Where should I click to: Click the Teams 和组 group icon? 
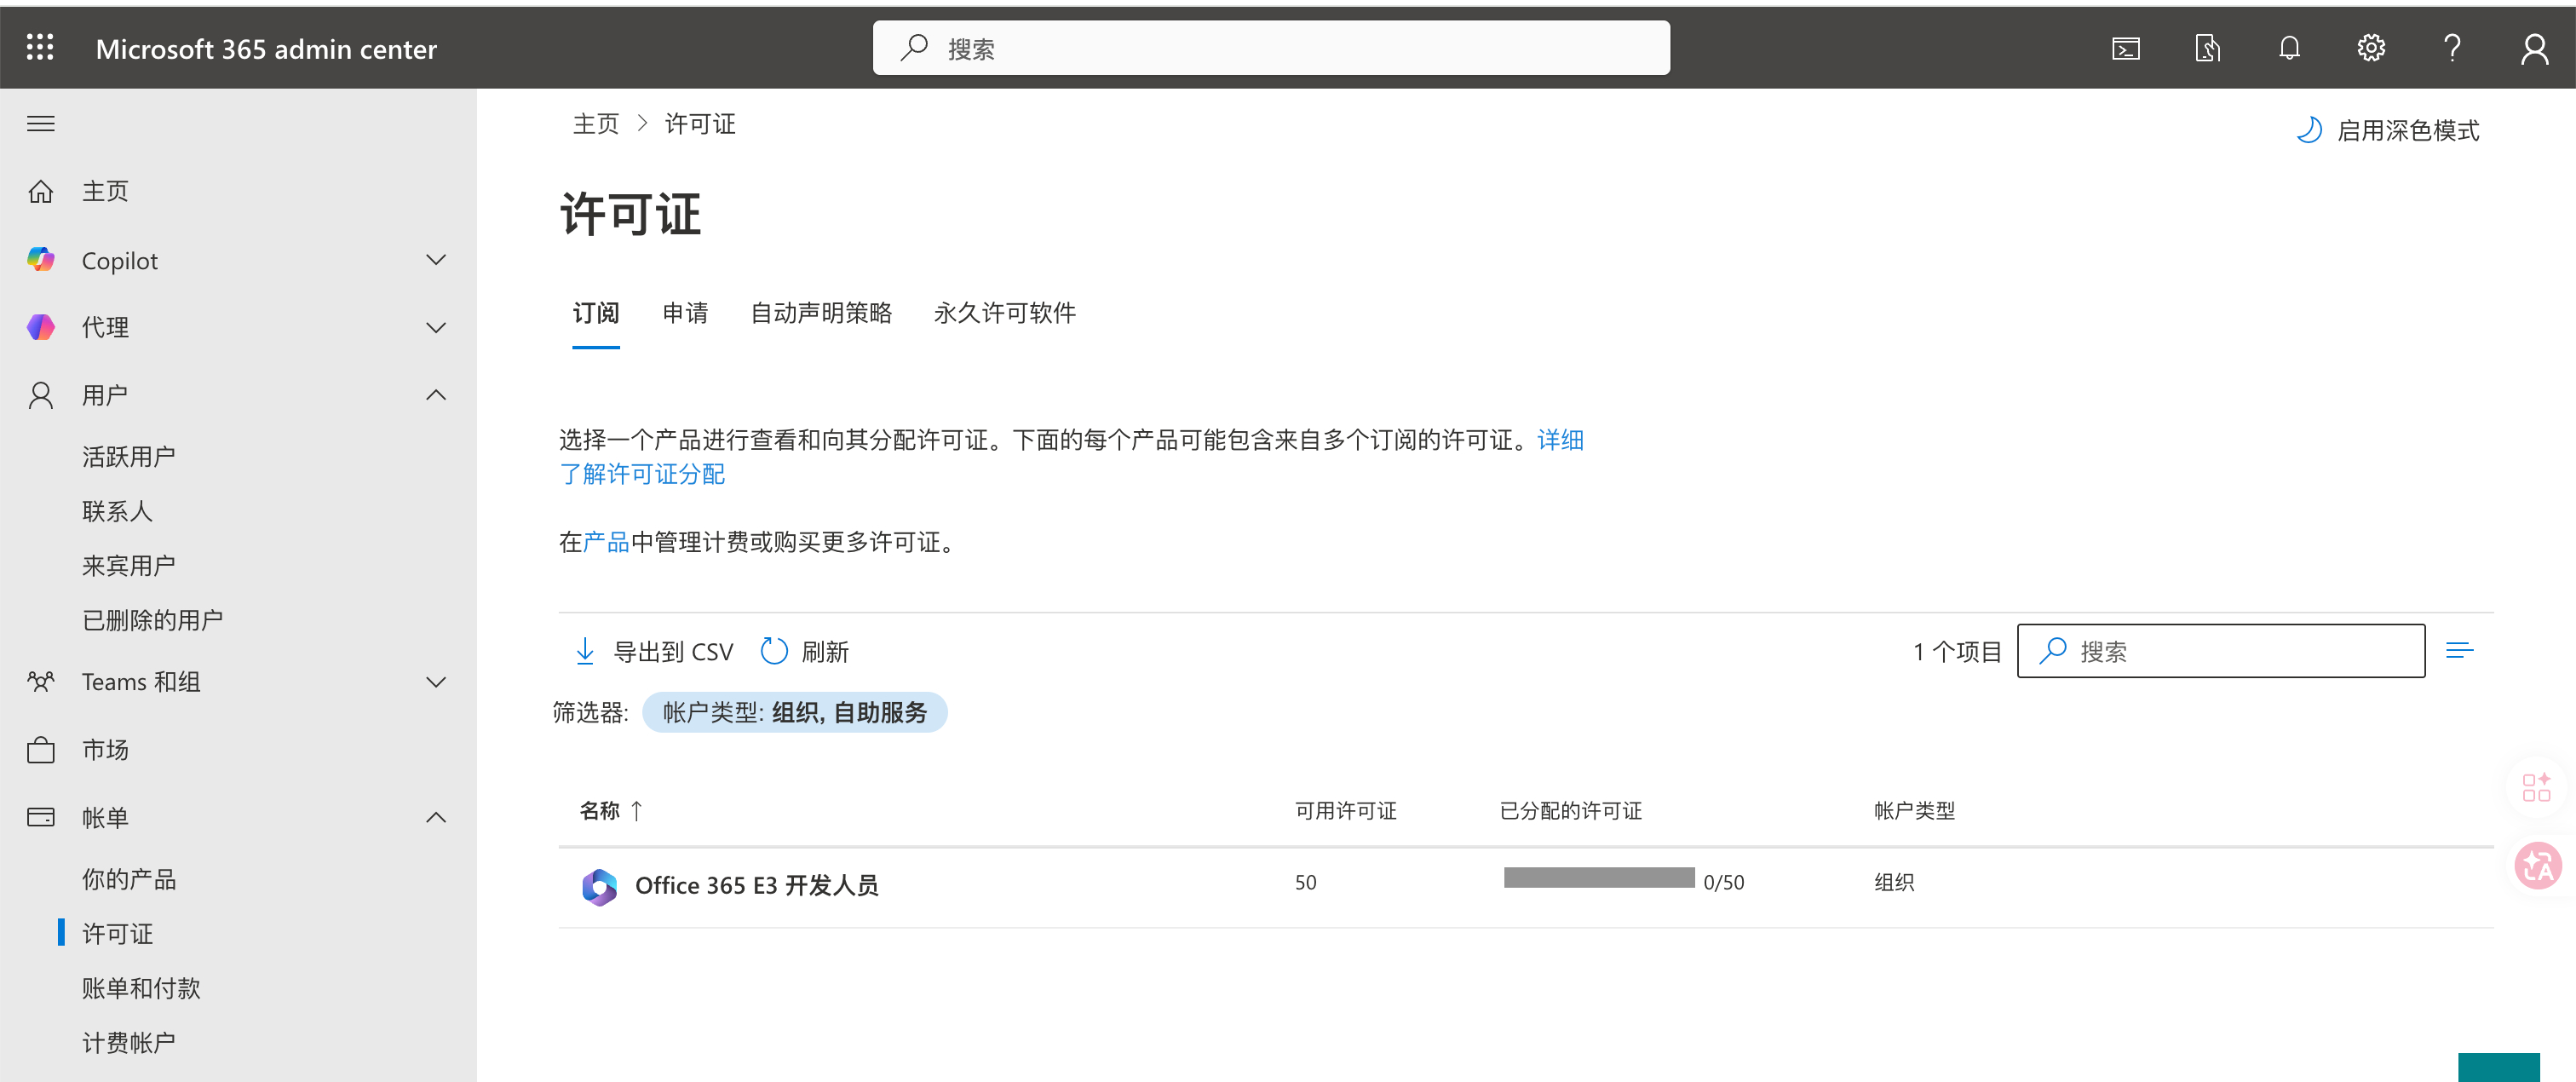click(41, 682)
